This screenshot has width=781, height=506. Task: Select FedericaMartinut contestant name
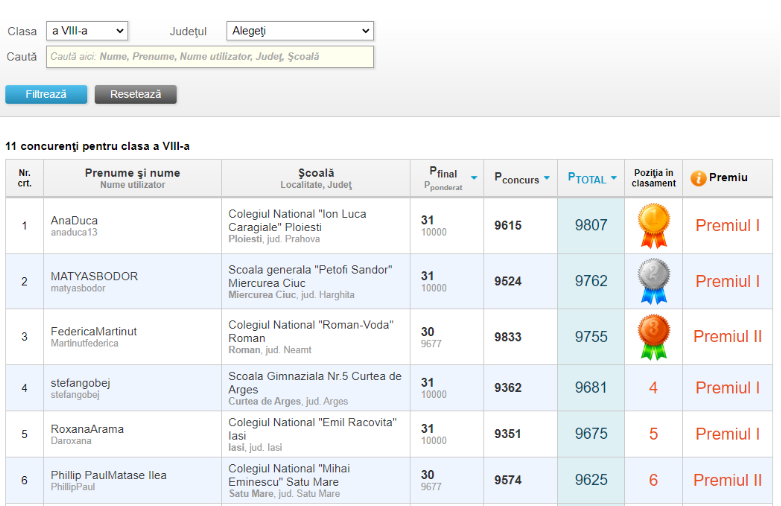94,332
